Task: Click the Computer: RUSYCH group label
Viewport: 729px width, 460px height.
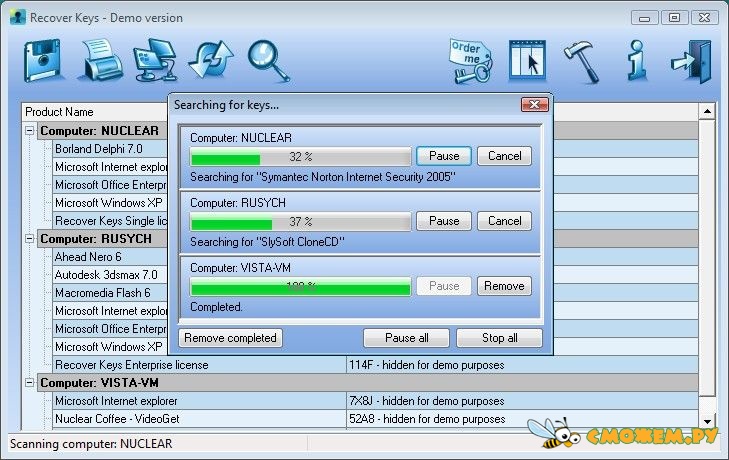Action: tap(96, 239)
